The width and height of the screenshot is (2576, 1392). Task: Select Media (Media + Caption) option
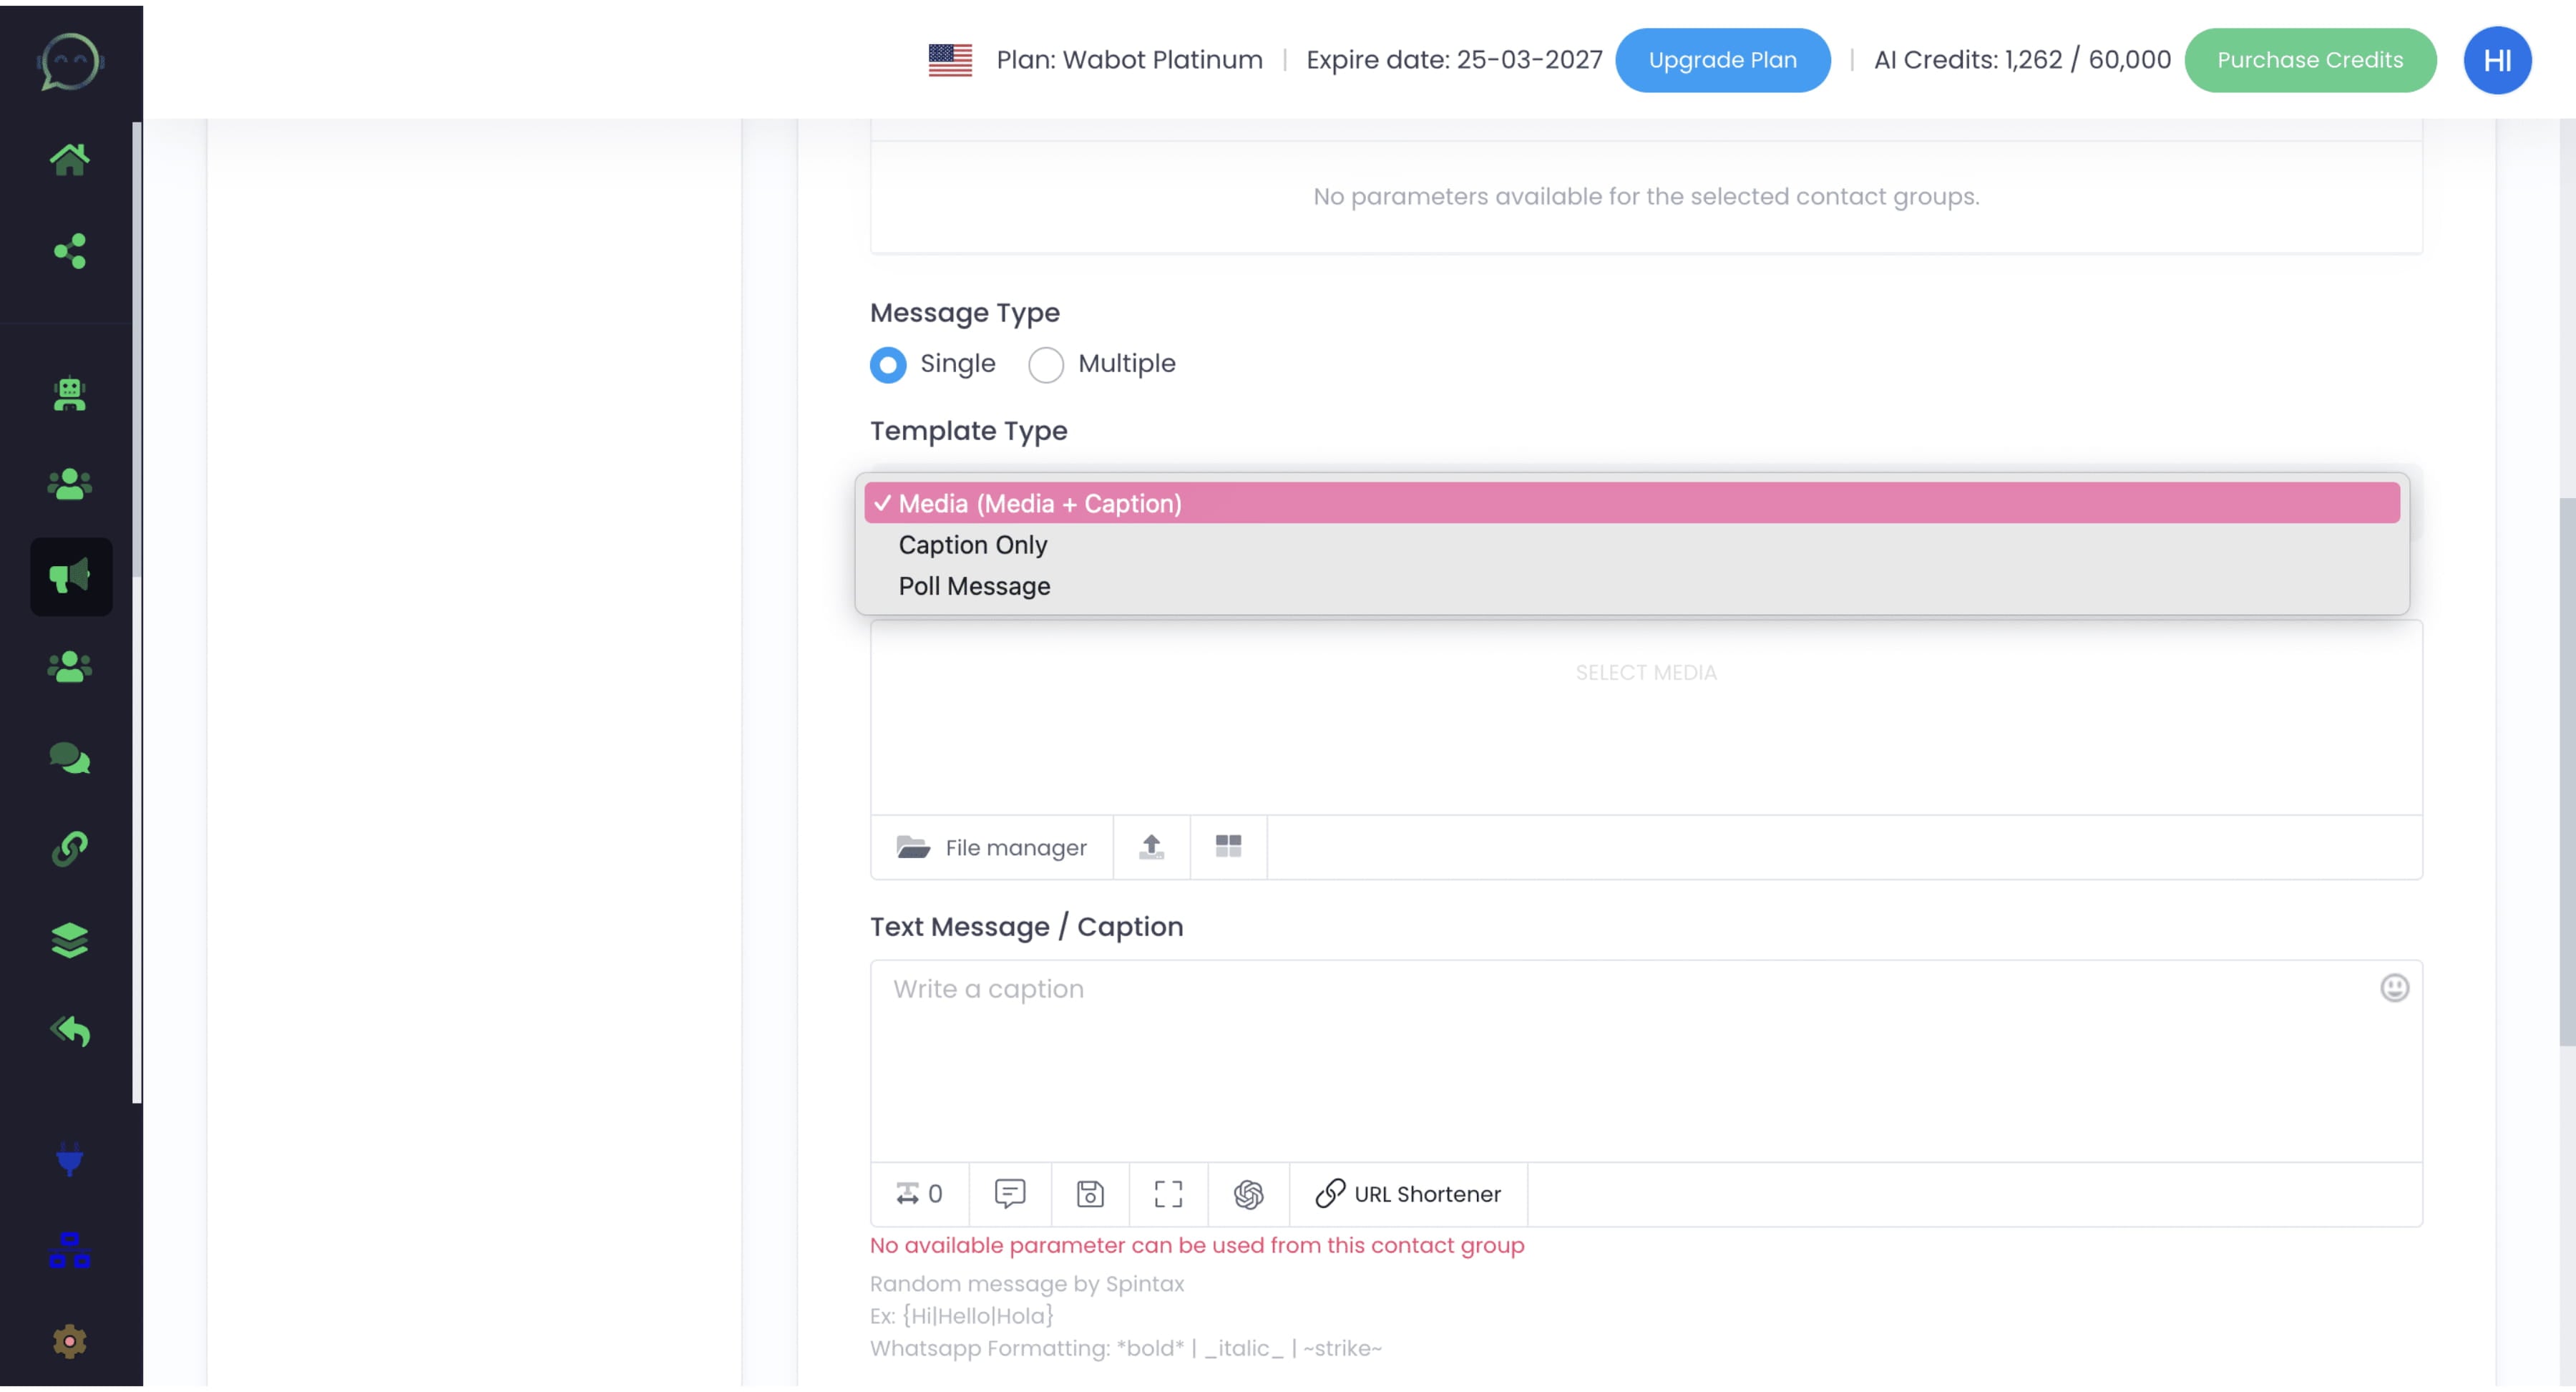[1038, 503]
